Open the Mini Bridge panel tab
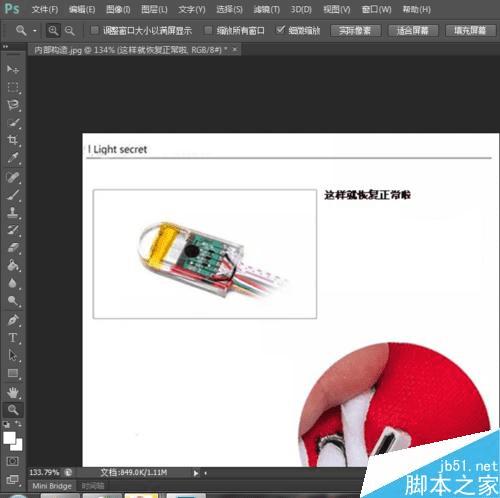Image resolution: width=500 pixels, height=498 pixels. pyautogui.click(x=52, y=486)
